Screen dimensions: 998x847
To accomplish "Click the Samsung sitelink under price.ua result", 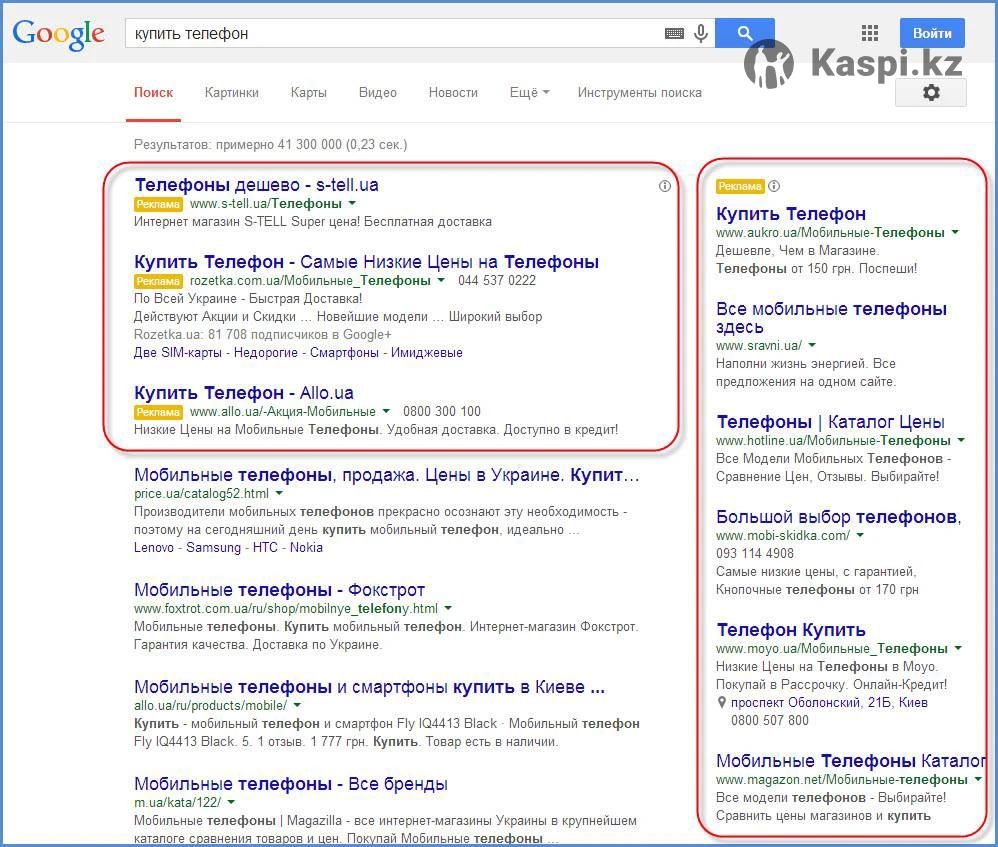I will pos(213,547).
